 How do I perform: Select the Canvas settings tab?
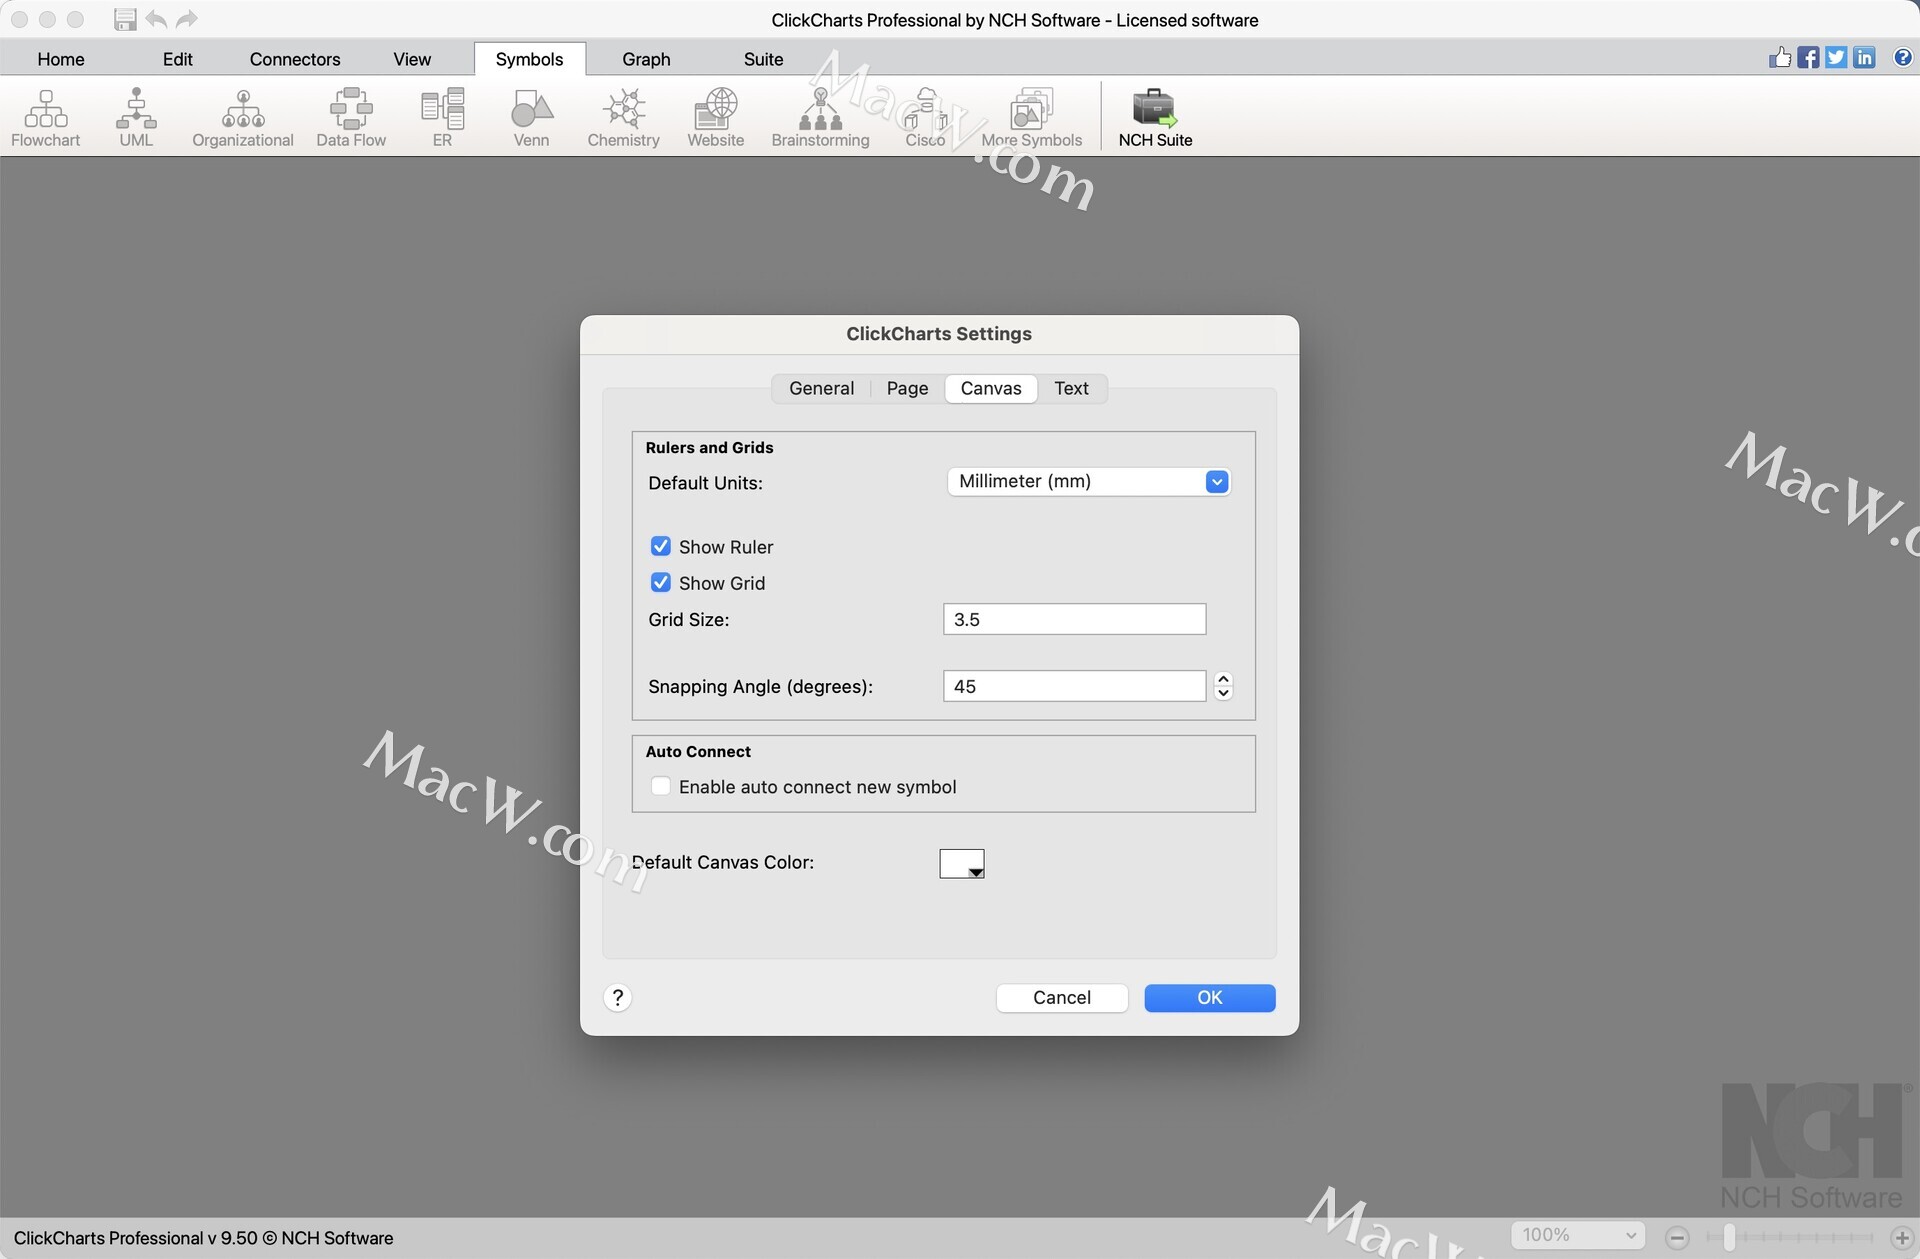[991, 388]
